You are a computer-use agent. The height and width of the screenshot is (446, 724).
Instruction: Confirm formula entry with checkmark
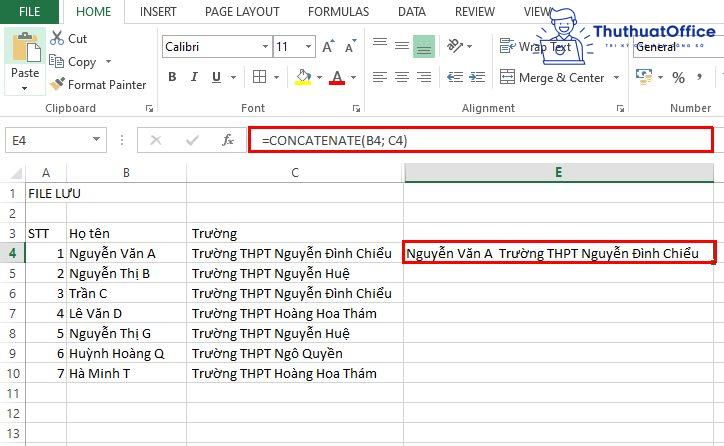(192, 140)
